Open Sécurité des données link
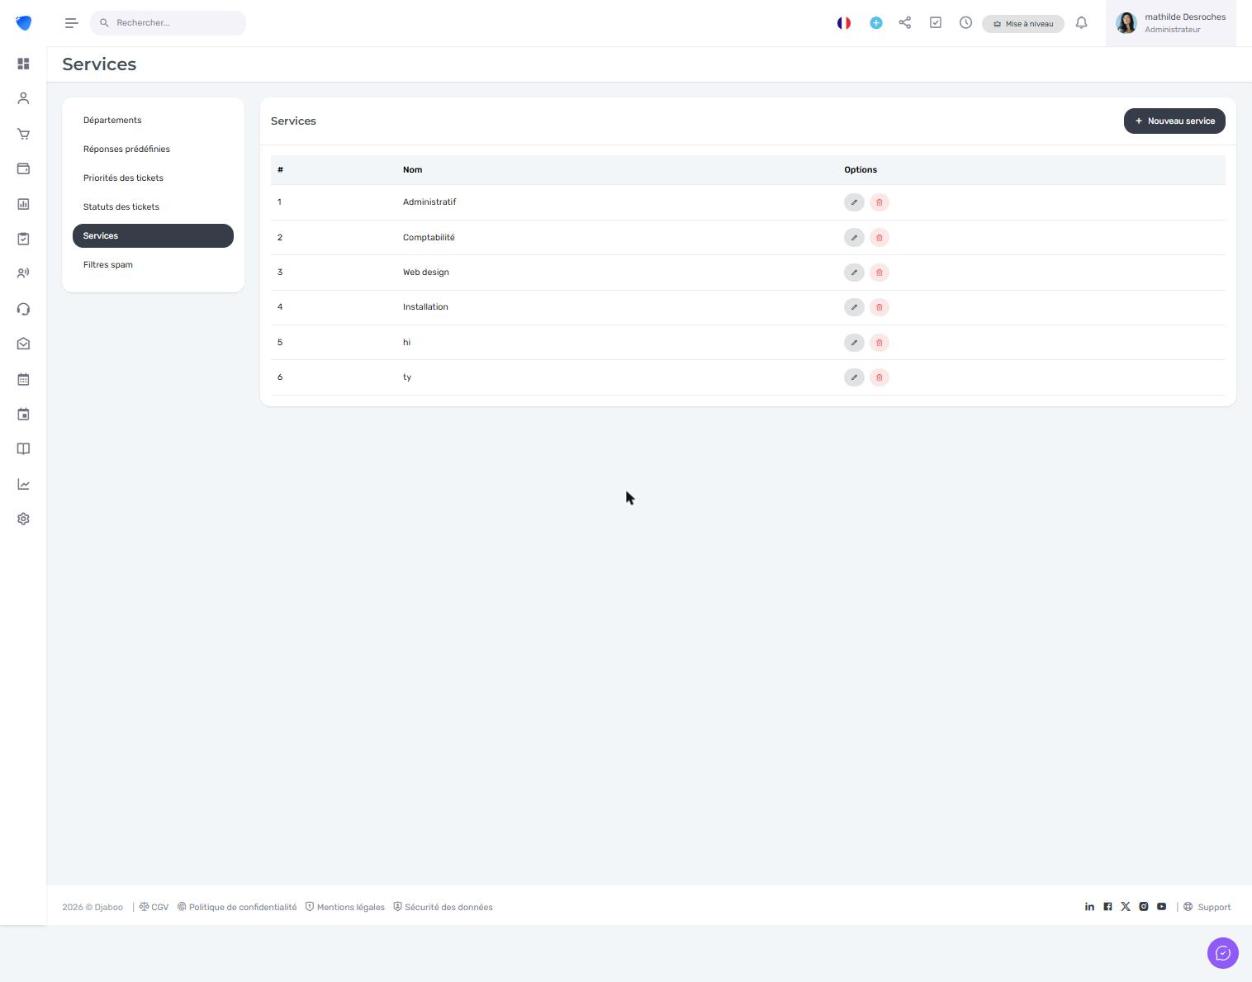Screen dimensions: 1252x982 (x=443, y=907)
